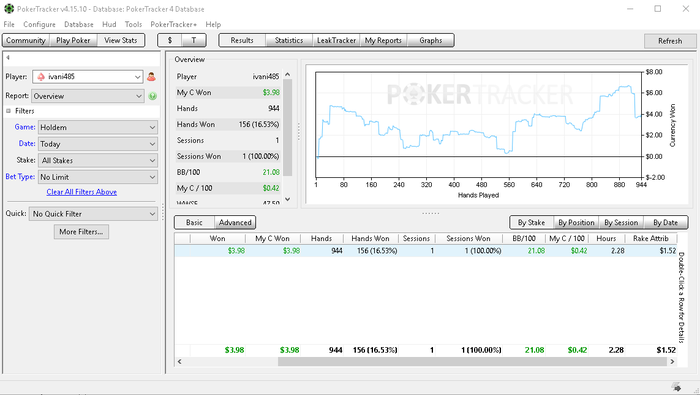
Task: Click the winnings line graph chart
Action: (479, 125)
